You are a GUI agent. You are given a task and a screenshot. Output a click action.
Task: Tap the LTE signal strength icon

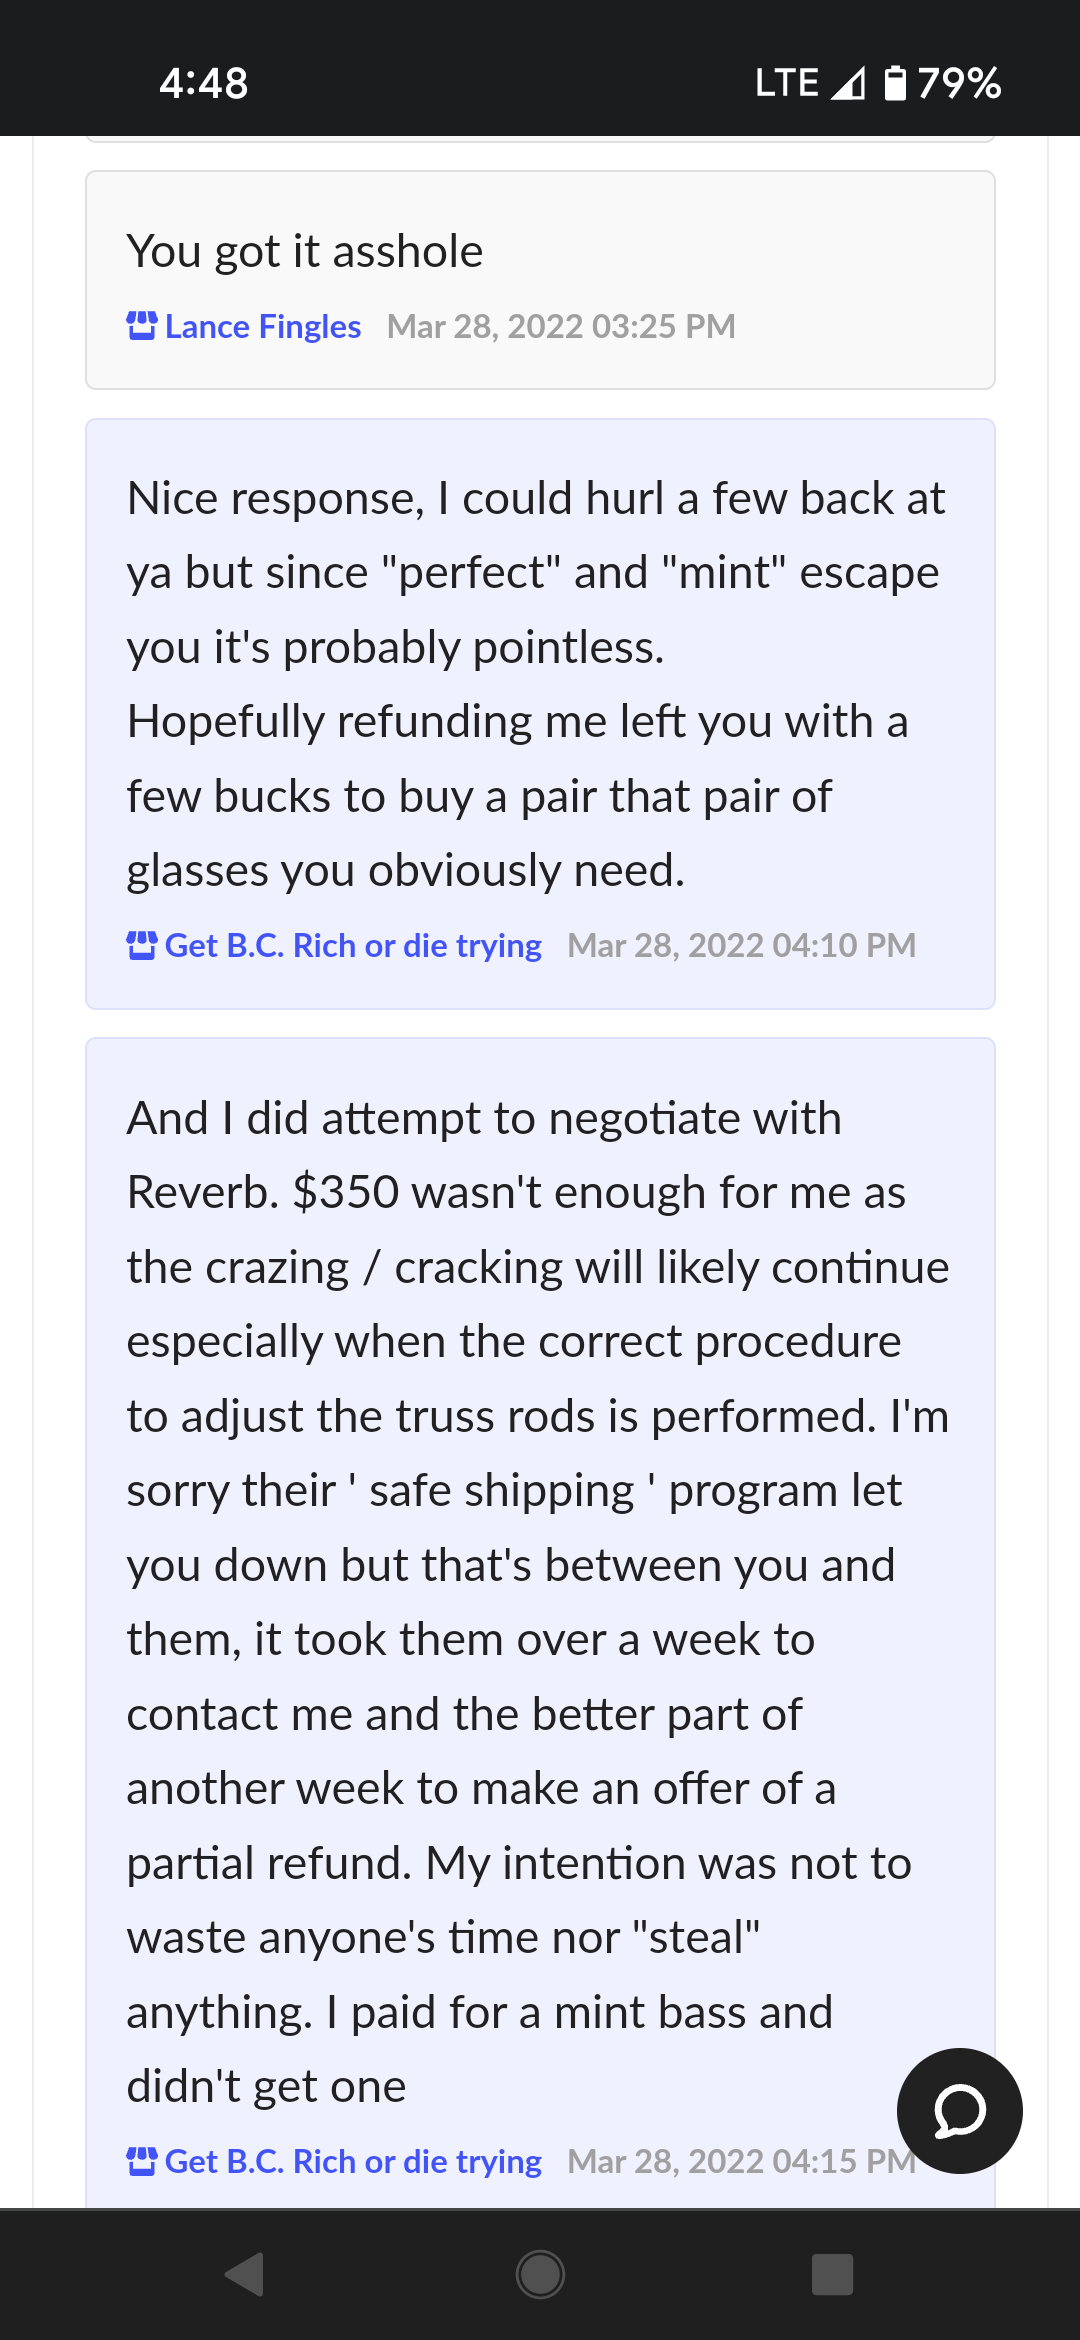(x=848, y=83)
